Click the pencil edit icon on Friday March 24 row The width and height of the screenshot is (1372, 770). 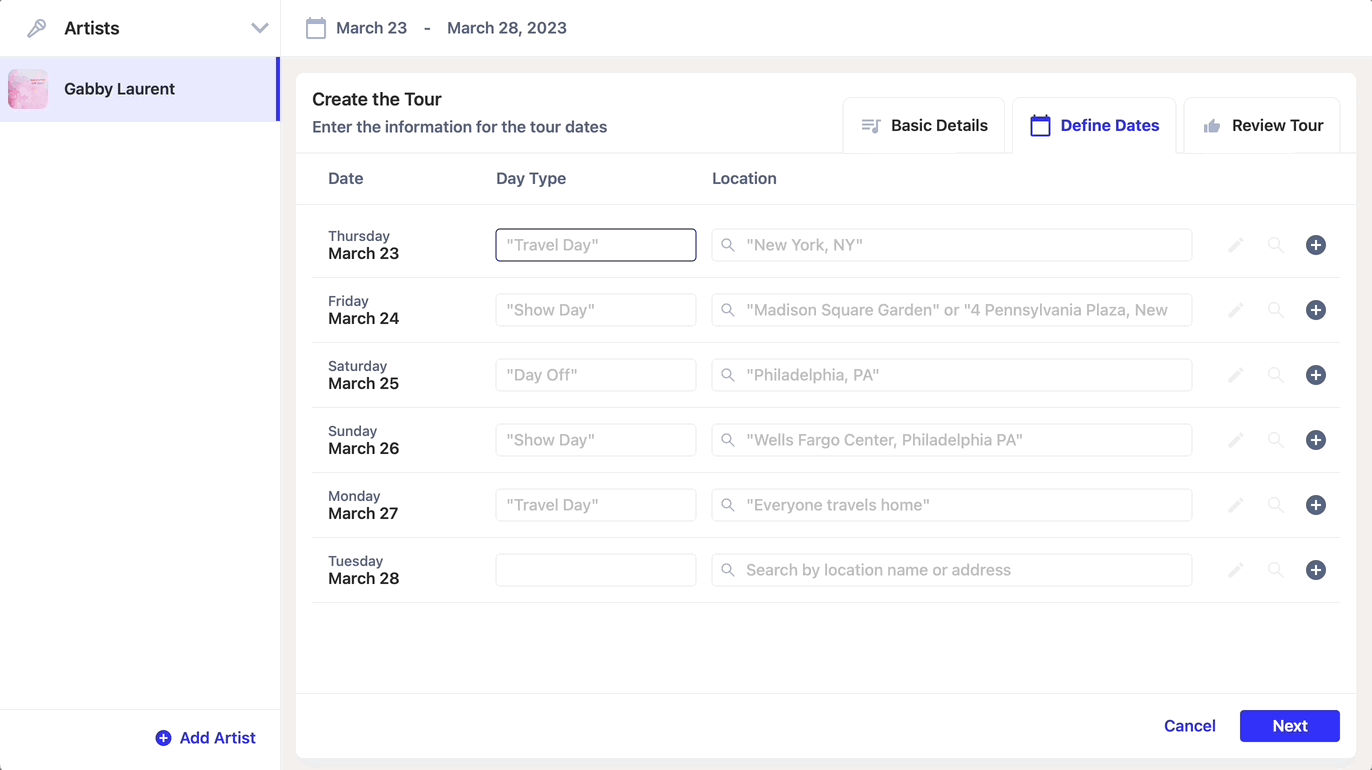click(x=1236, y=309)
